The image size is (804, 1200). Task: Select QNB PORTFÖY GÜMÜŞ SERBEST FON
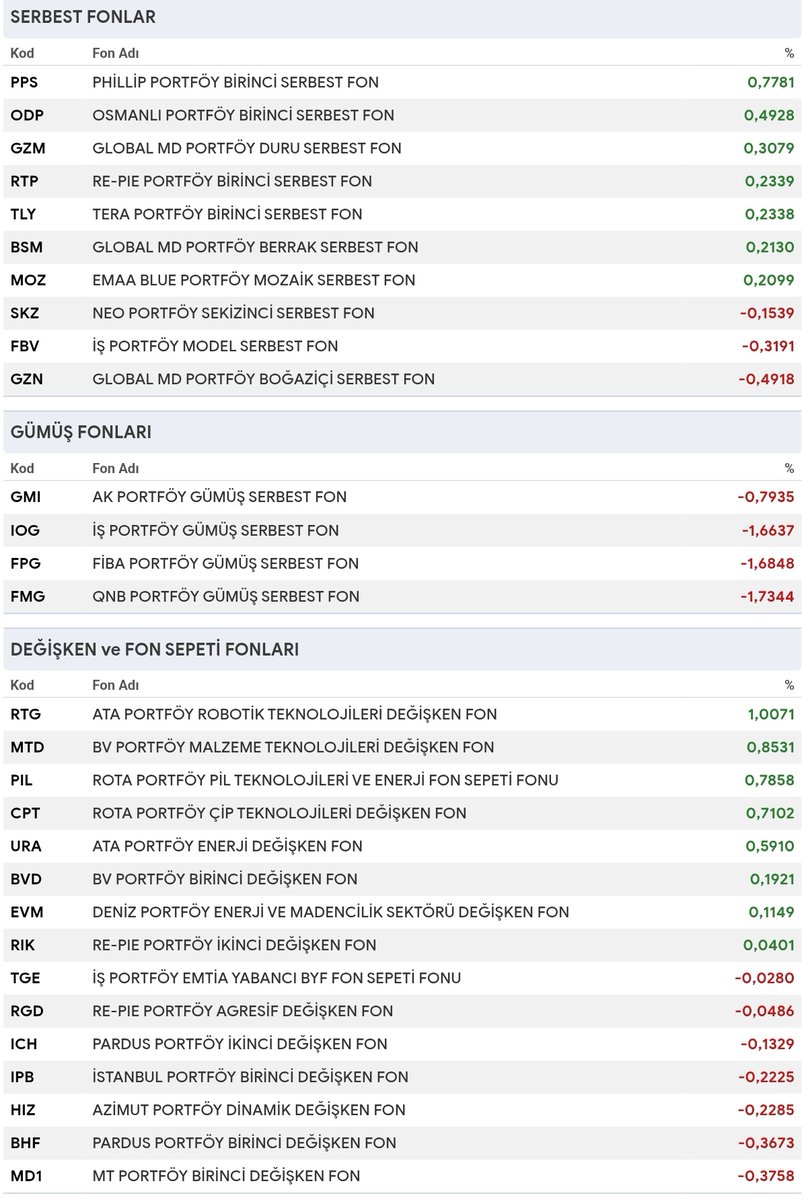[x=226, y=596]
